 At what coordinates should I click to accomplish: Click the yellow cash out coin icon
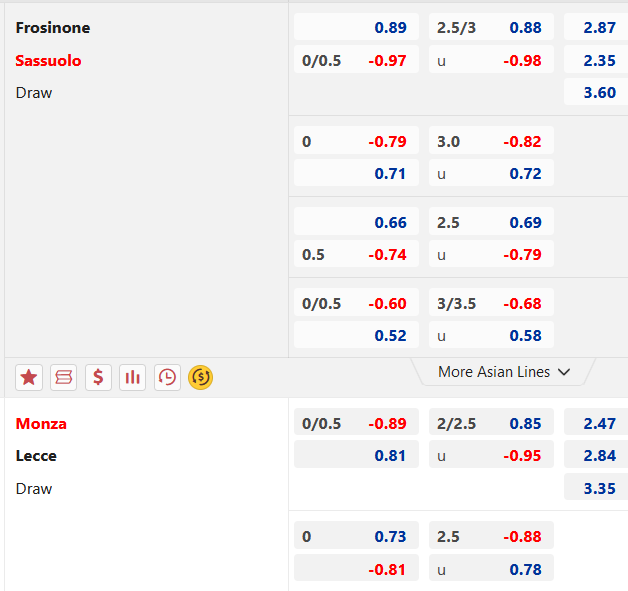point(200,377)
